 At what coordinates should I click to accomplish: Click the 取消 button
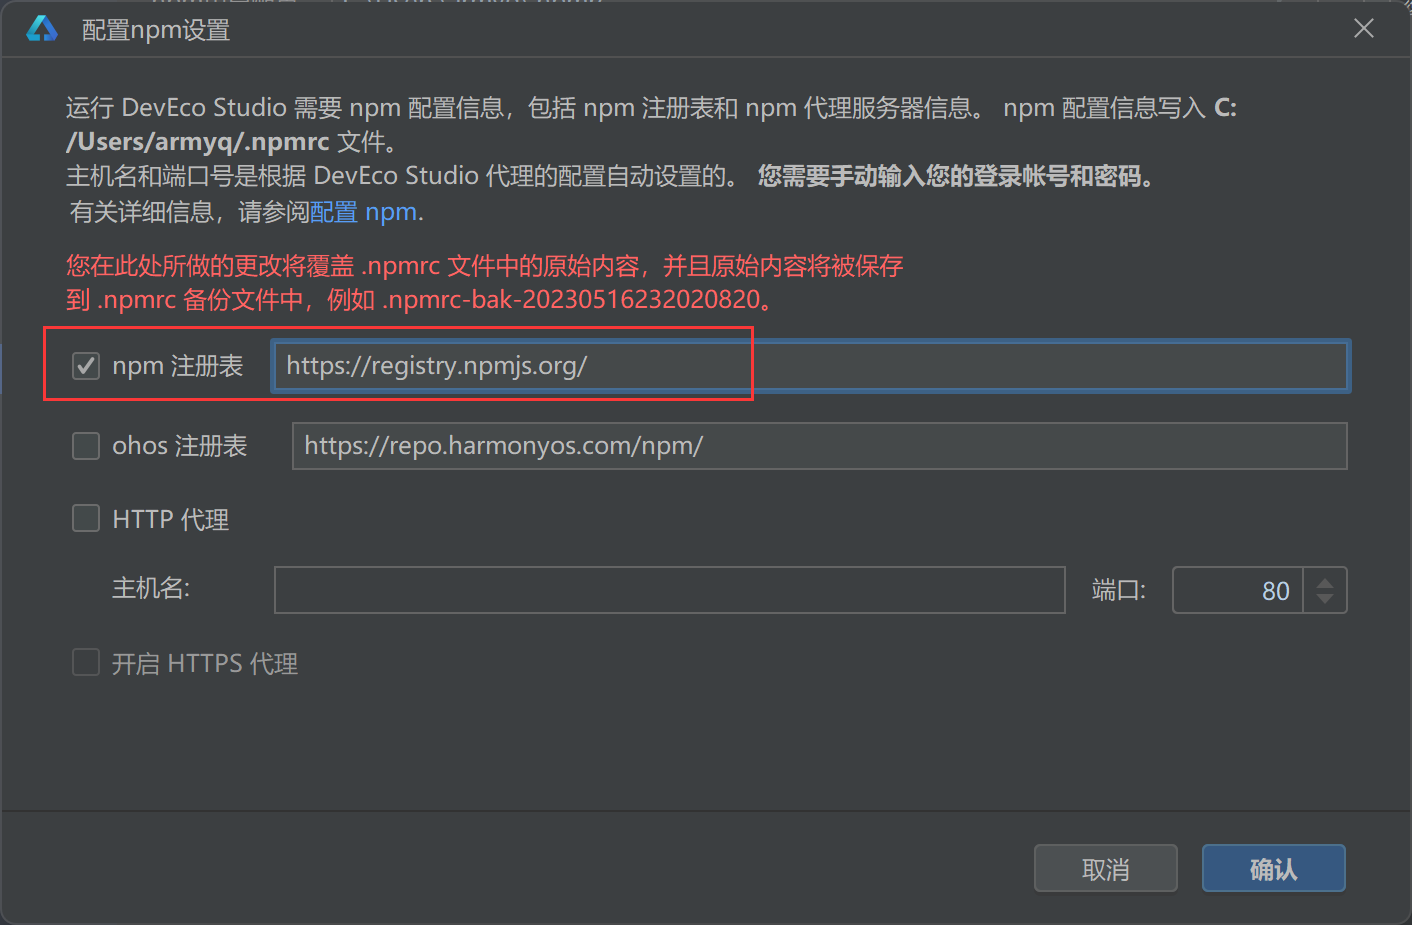[1106, 868]
